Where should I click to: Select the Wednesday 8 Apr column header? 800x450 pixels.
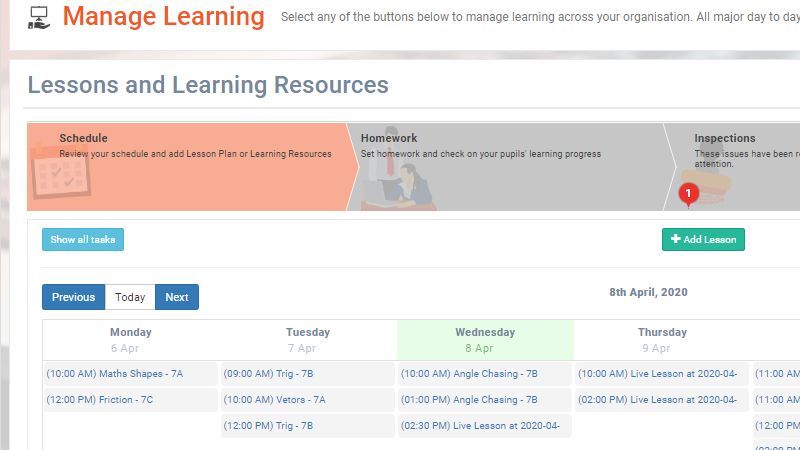click(485, 340)
